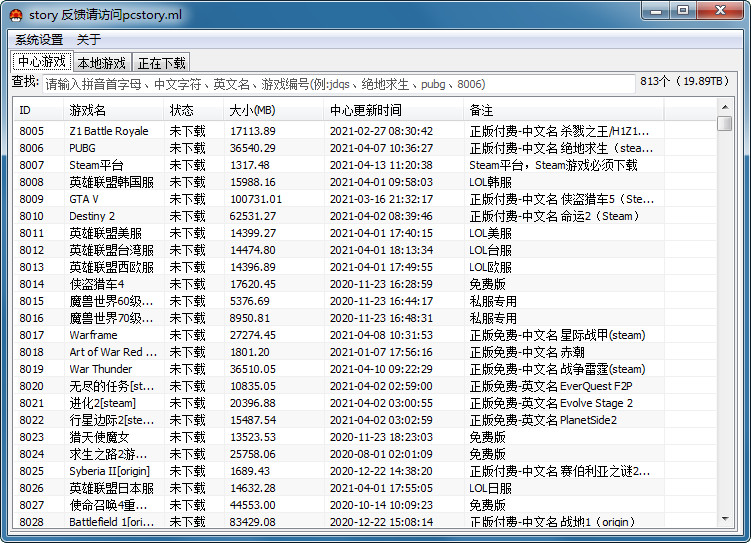Click the game search input field
This screenshot has height=543, width=751.
[x=339, y=84]
